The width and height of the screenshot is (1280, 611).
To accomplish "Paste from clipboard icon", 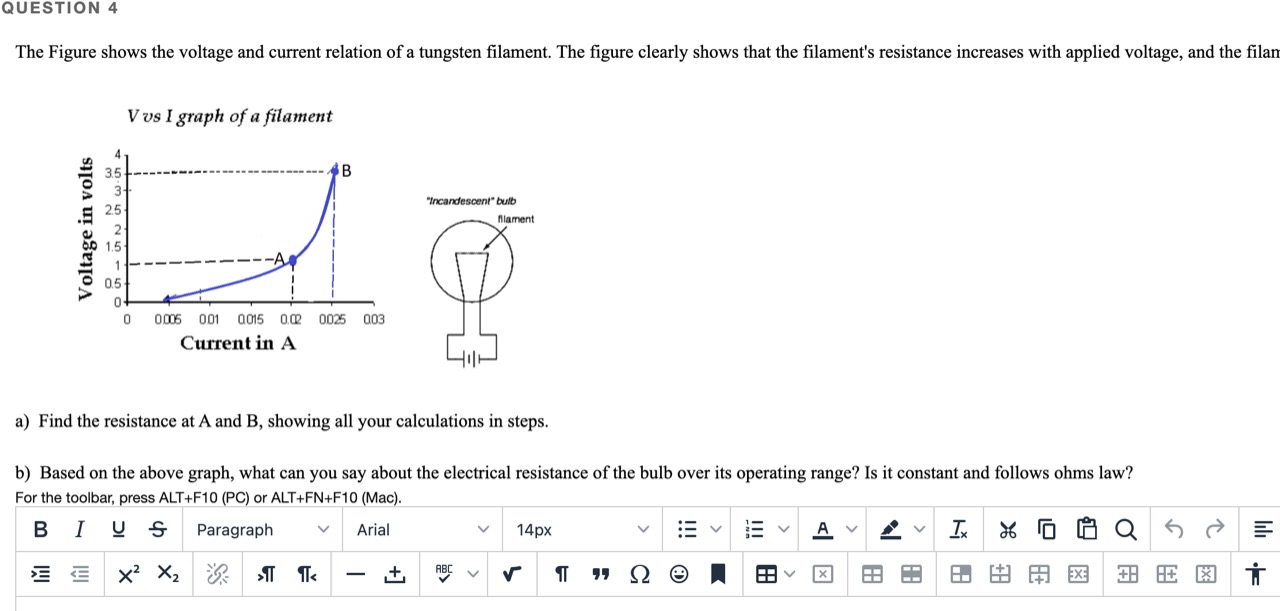I will click(x=1086, y=529).
